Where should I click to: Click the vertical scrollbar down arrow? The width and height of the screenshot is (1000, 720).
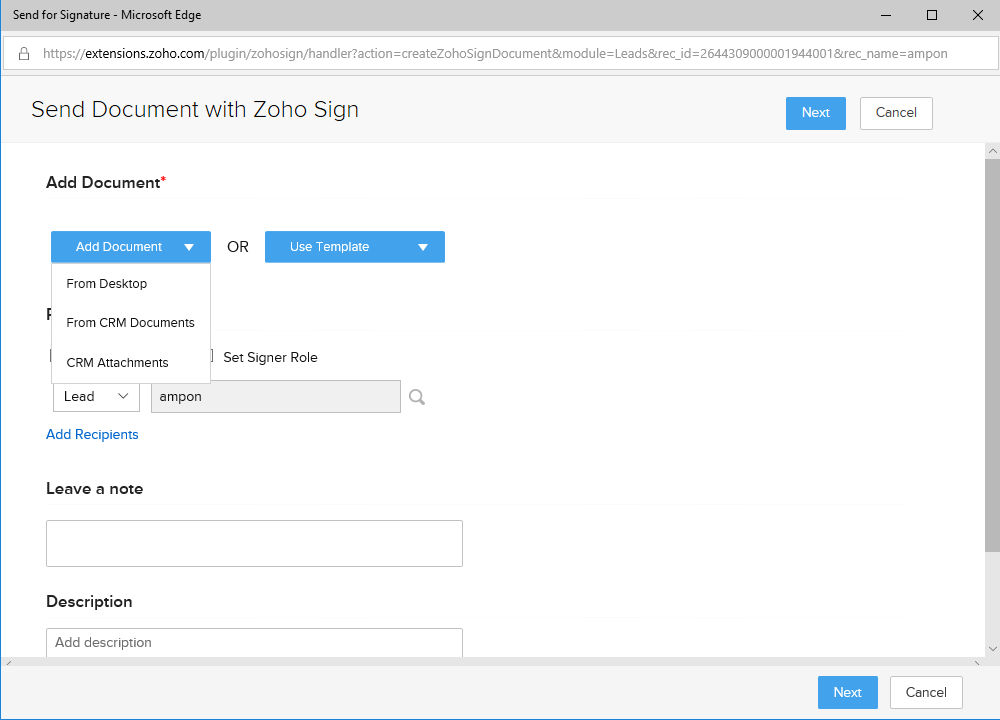(992, 649)
